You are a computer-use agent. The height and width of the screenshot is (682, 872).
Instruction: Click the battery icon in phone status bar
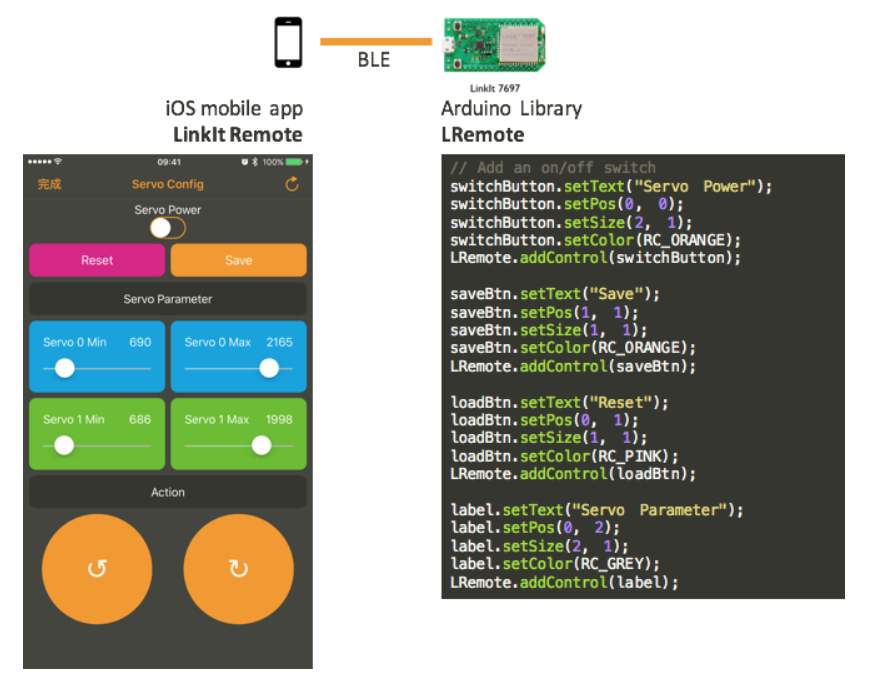click(296, 162)
